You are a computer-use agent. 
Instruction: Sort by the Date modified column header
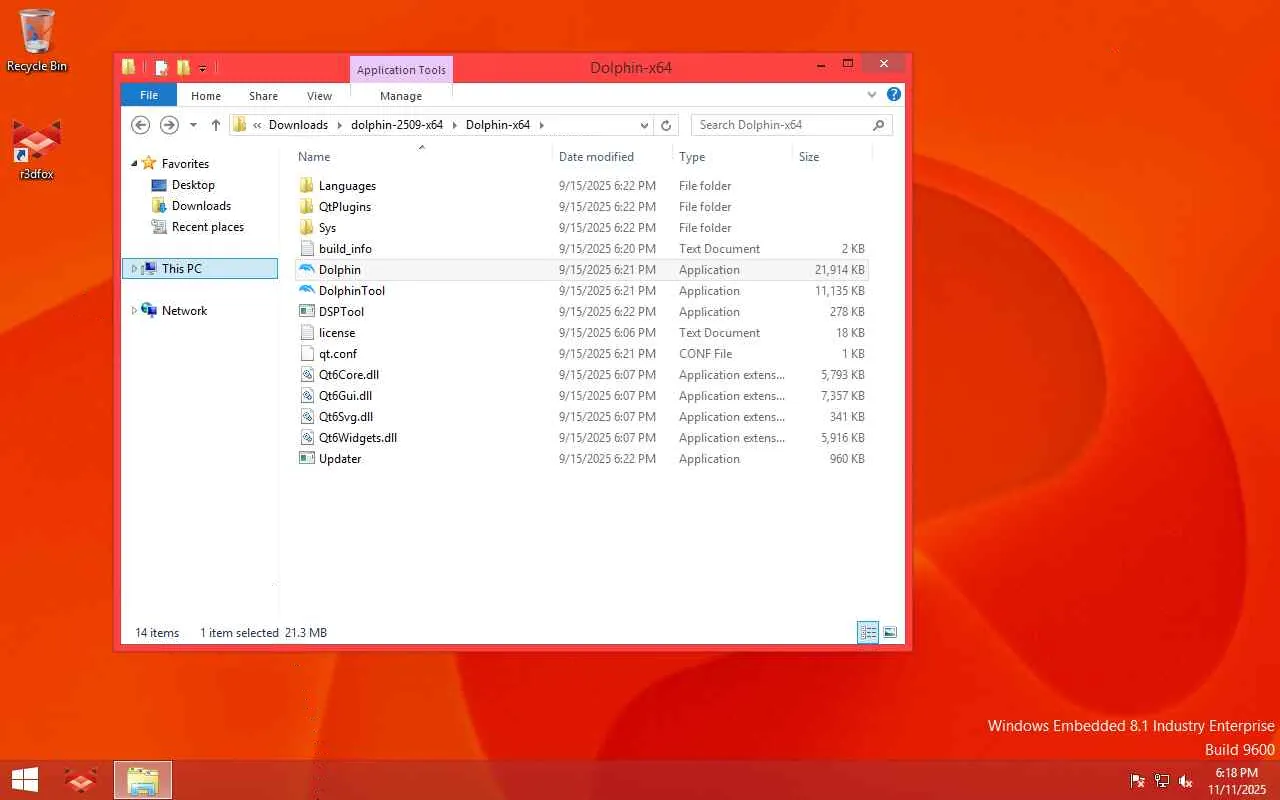click(612, 156)
